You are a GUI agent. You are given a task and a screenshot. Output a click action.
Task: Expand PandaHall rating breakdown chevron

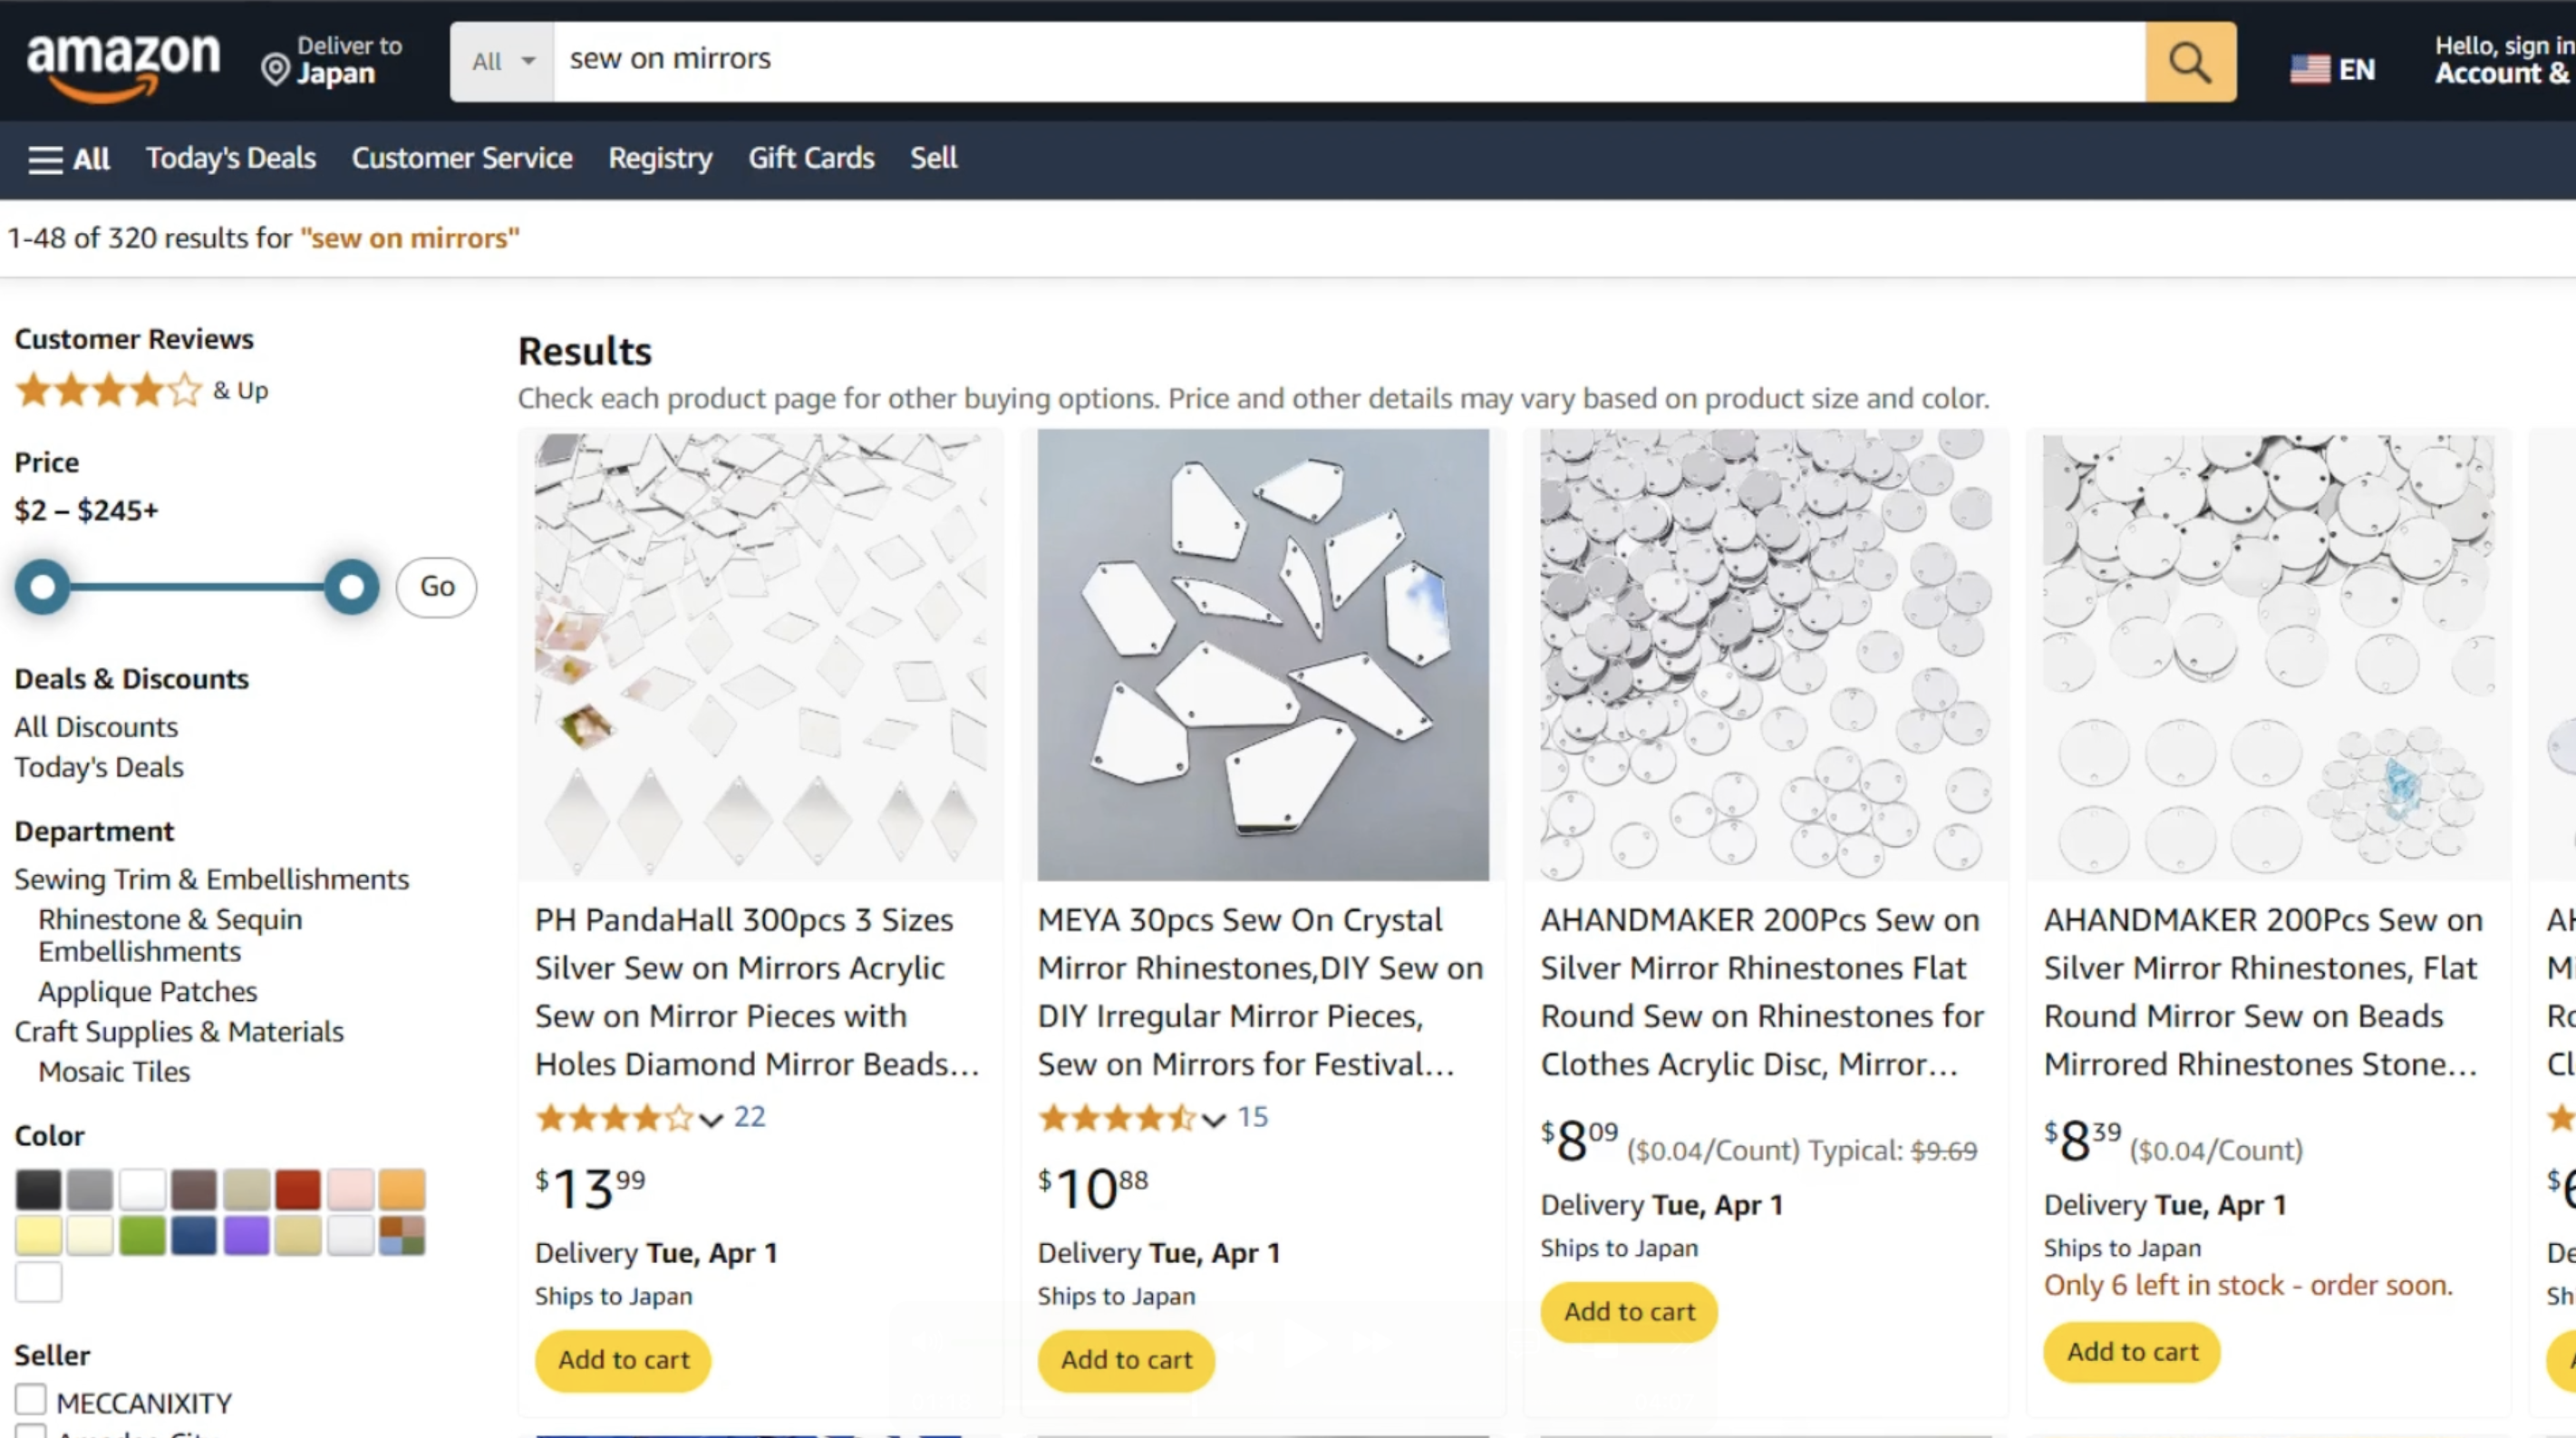pos(711,1120)
